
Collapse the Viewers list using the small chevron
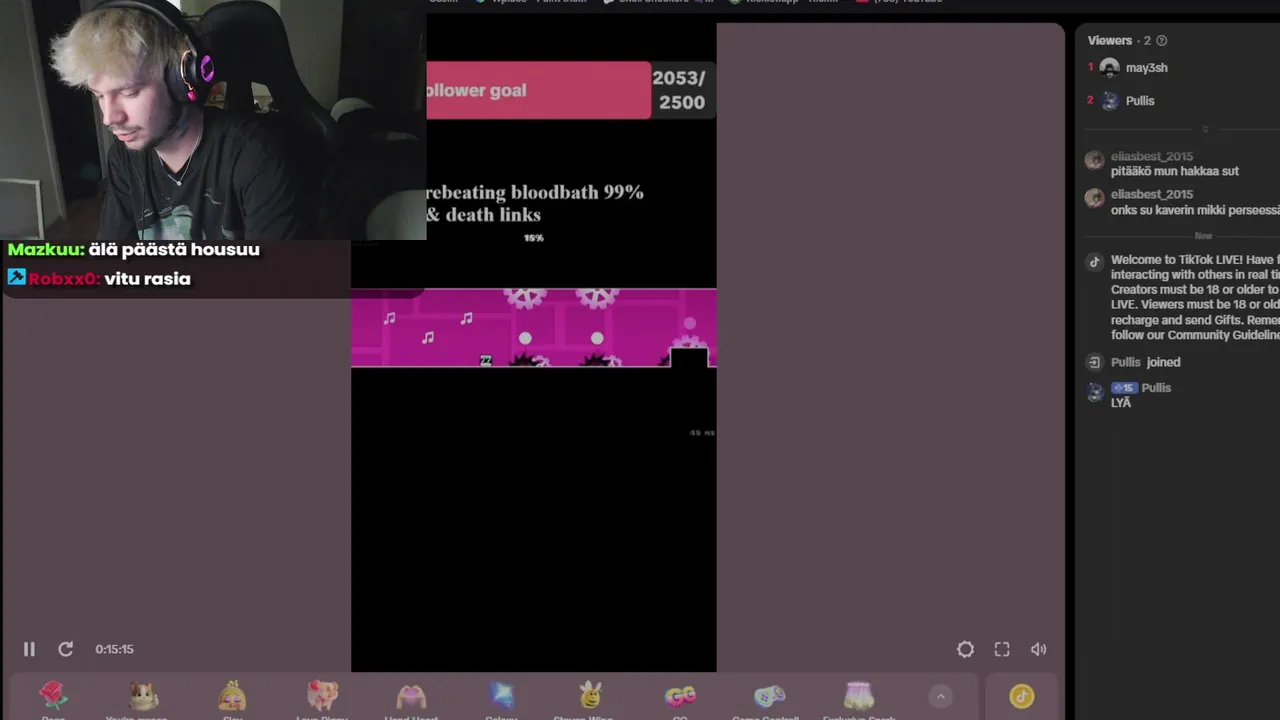point(1204,129)
